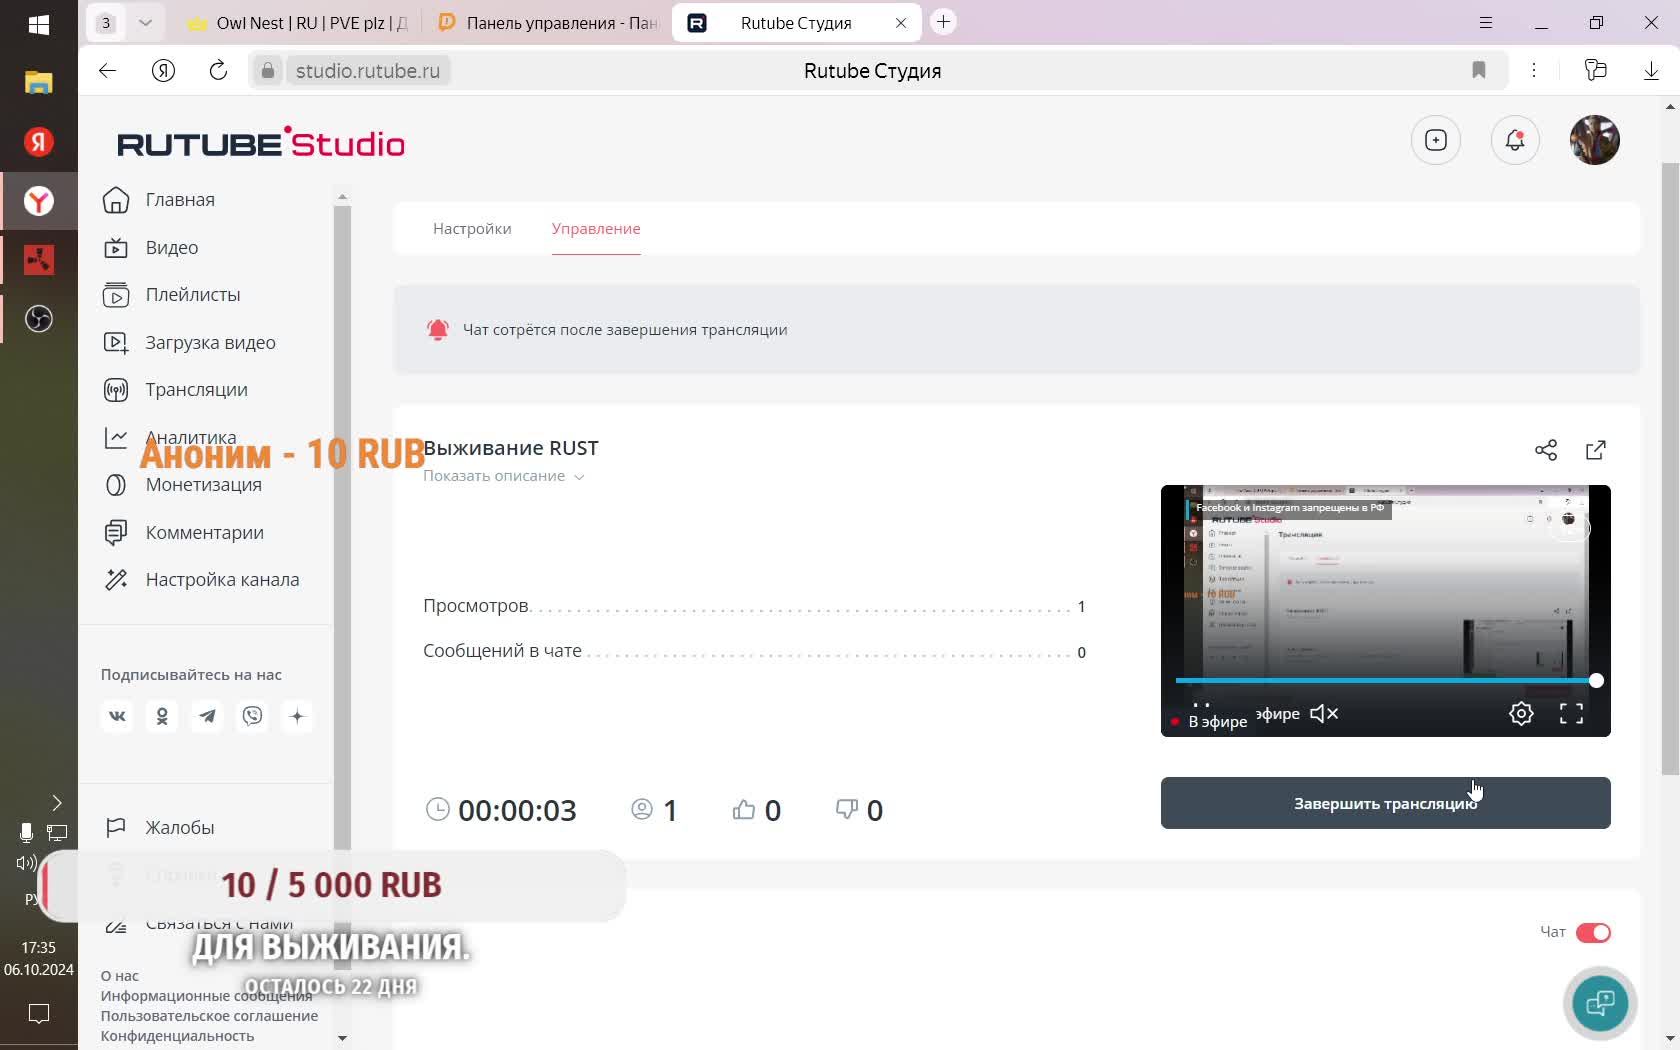
Task: Open File Explorer from taskbar
Action: (x=39, y=83)
